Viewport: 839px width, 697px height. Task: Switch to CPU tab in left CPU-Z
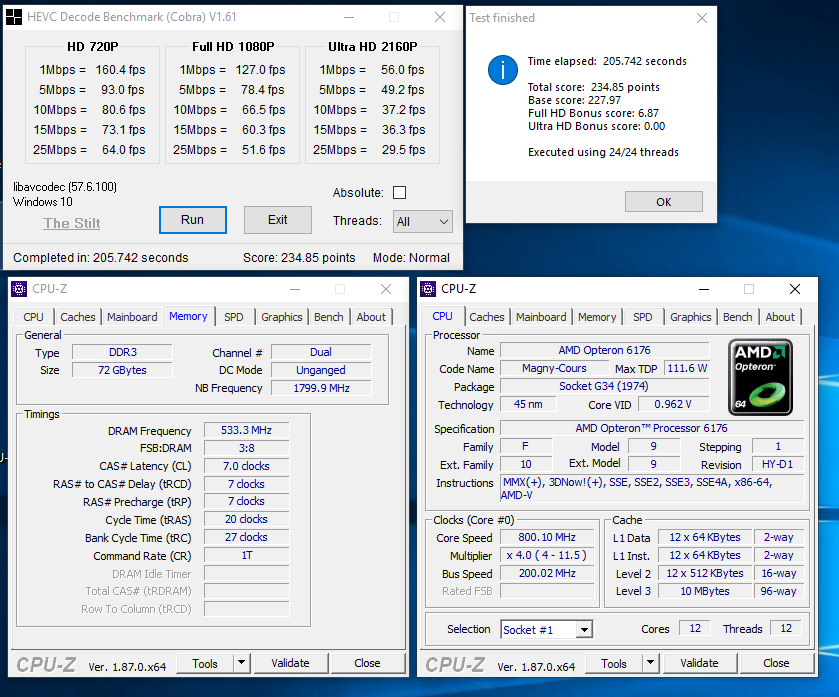(x=33, y=317)
